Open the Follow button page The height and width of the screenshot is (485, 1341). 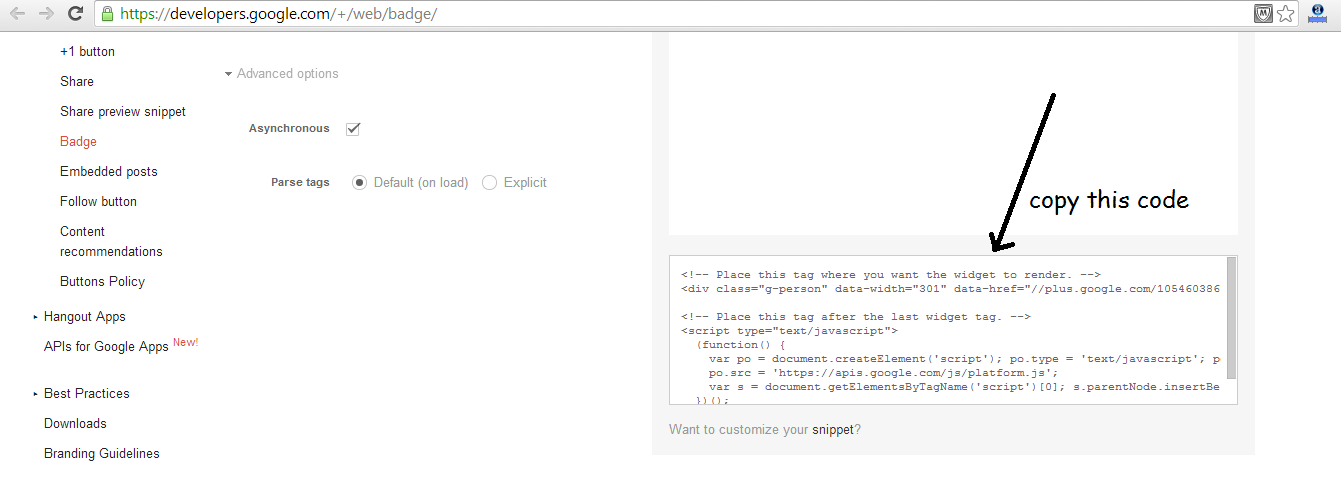(98, 202)
